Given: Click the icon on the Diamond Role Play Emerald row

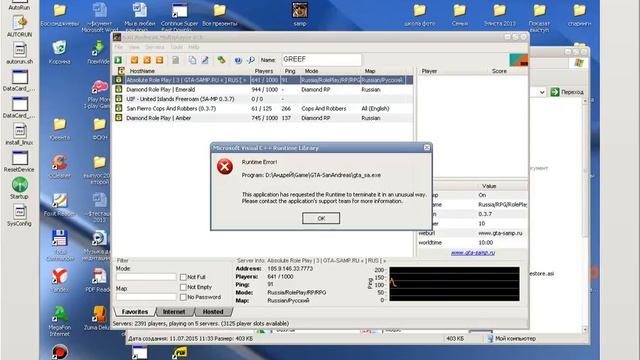Looking at the screenshot, I should click(118, 89).
